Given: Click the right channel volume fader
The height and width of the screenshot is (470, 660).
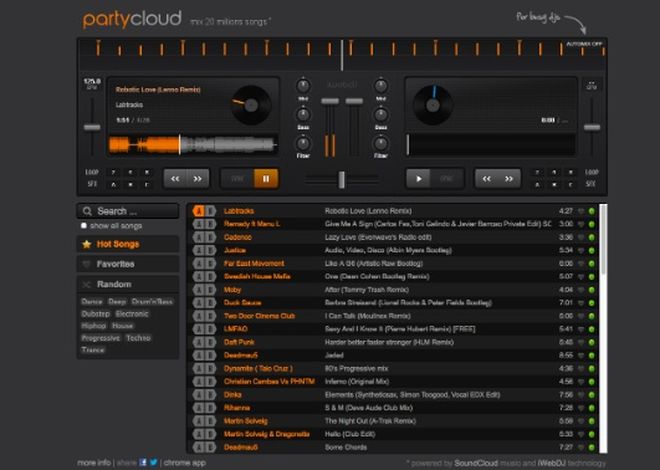Looking at the screenshot, I should pos(354,101).
